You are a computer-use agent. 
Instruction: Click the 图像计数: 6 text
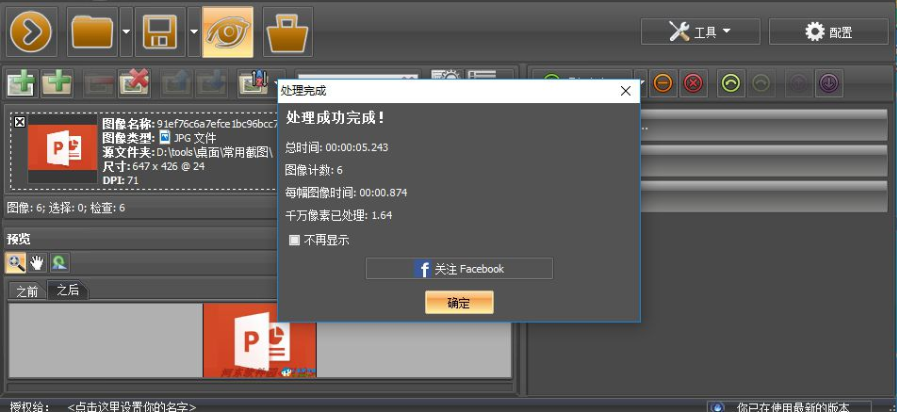pos(314,170)
